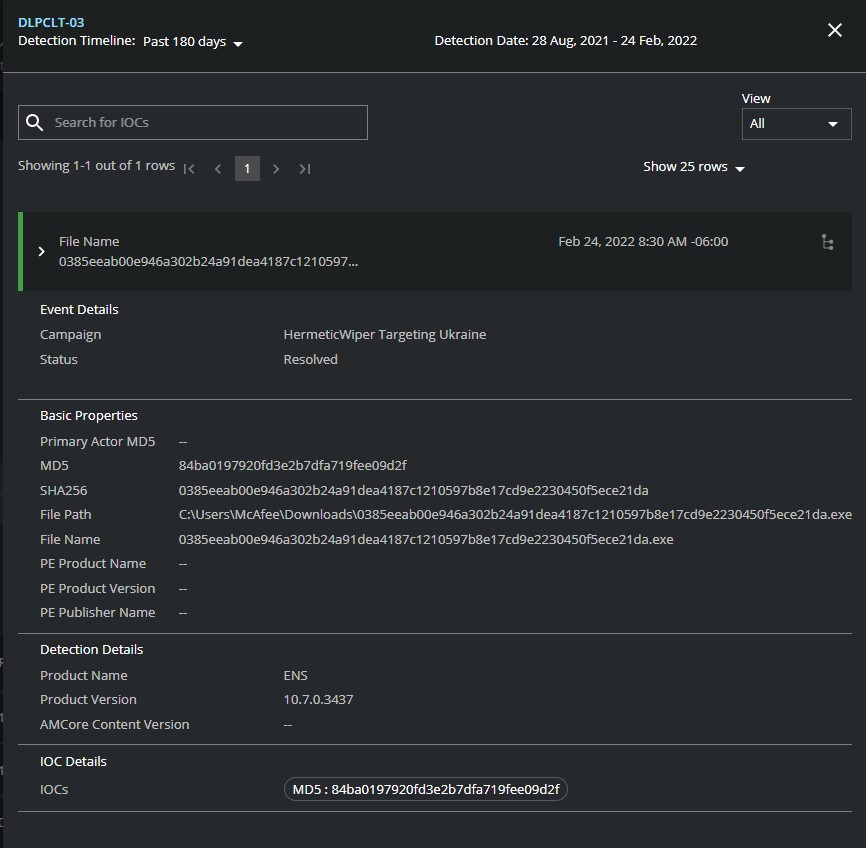Focus the Search for IOCs field

tap(205, 122)
